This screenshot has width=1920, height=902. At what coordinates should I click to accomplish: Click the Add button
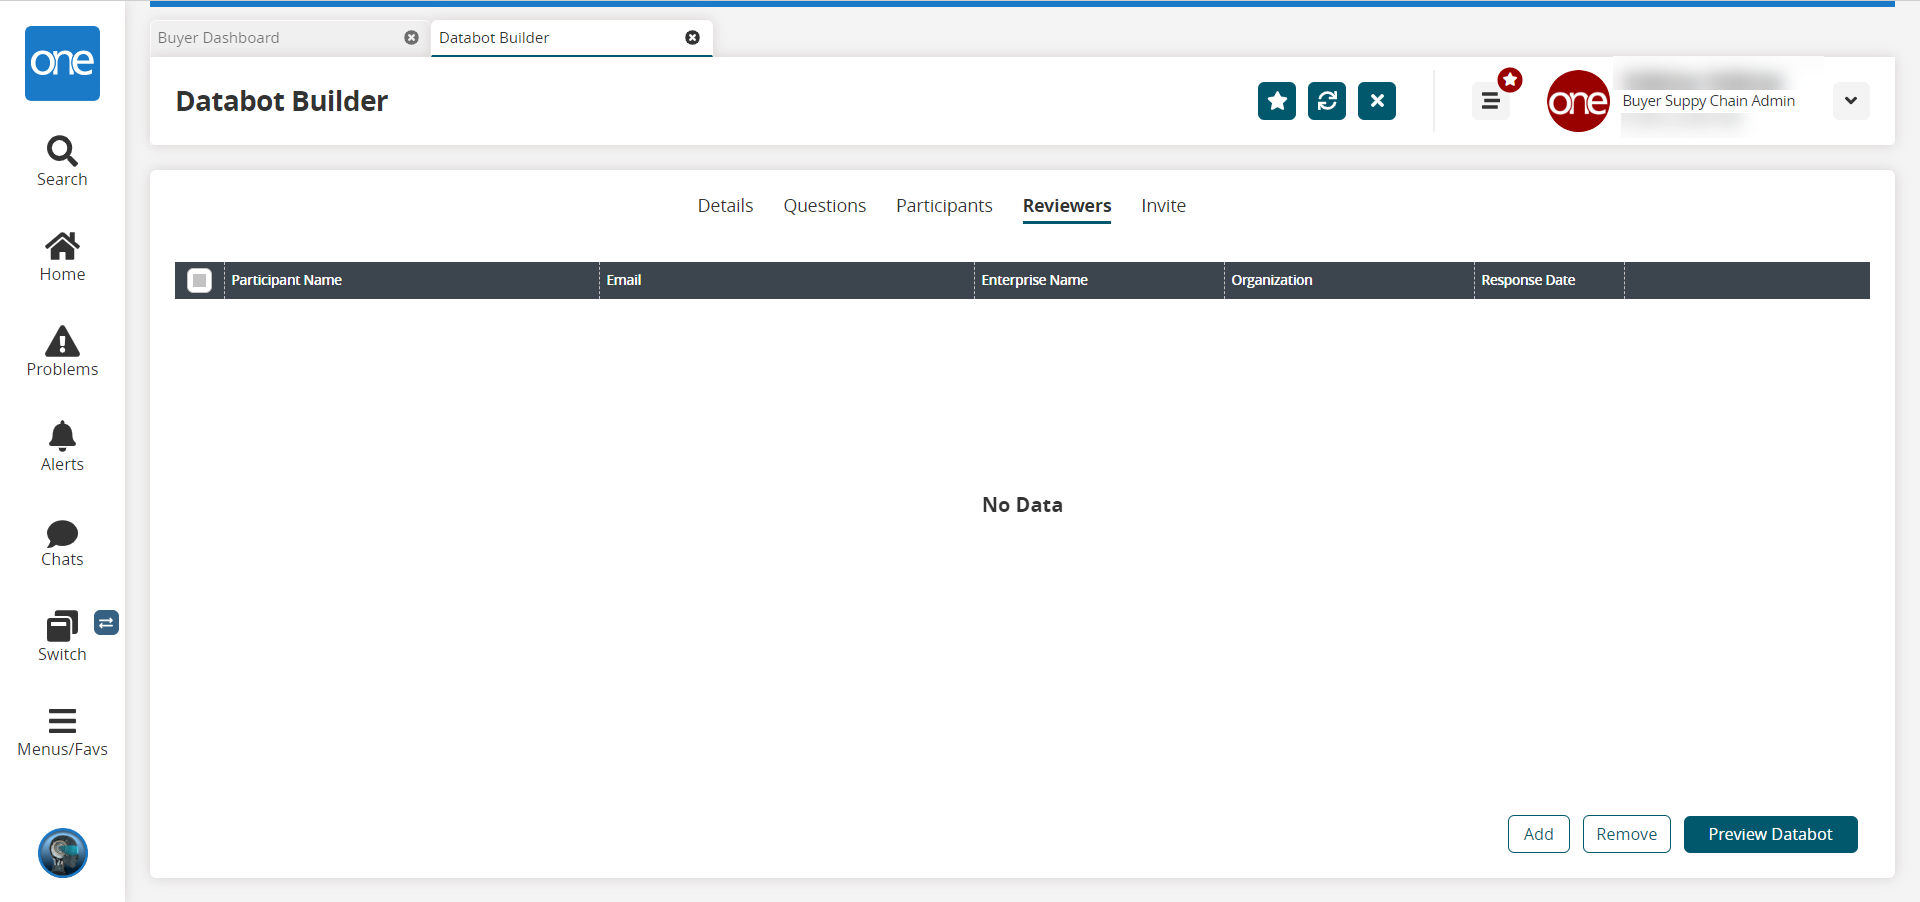[x=1539, y=834]
